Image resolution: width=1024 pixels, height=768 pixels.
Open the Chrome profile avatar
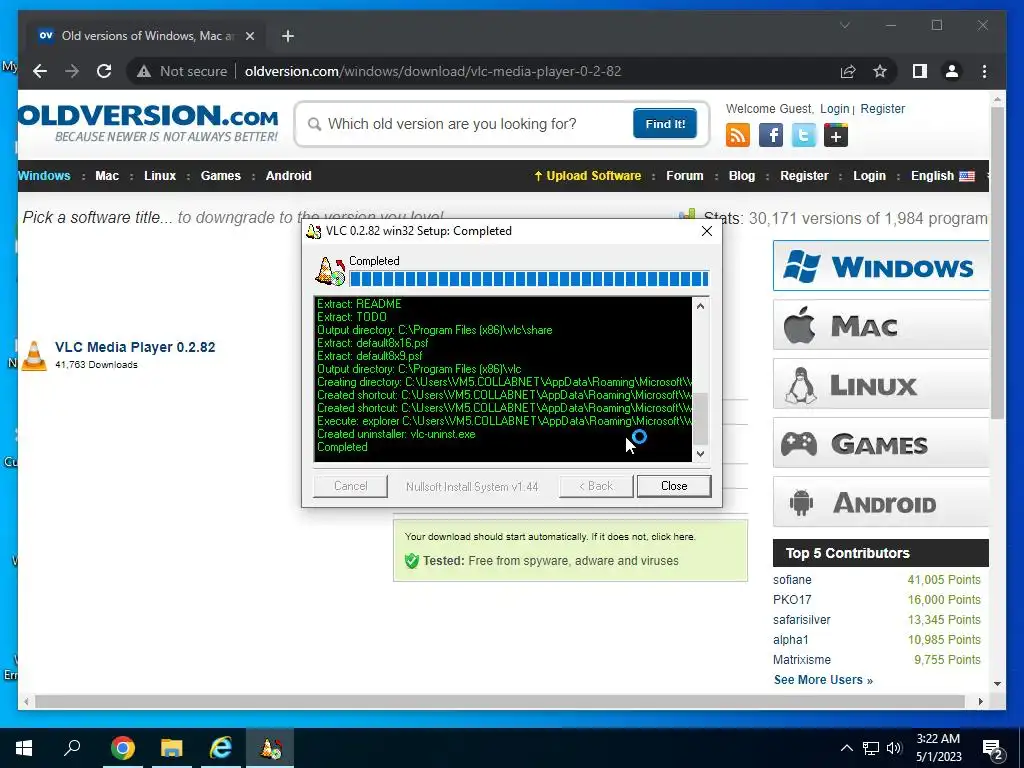tap(952, 71)
